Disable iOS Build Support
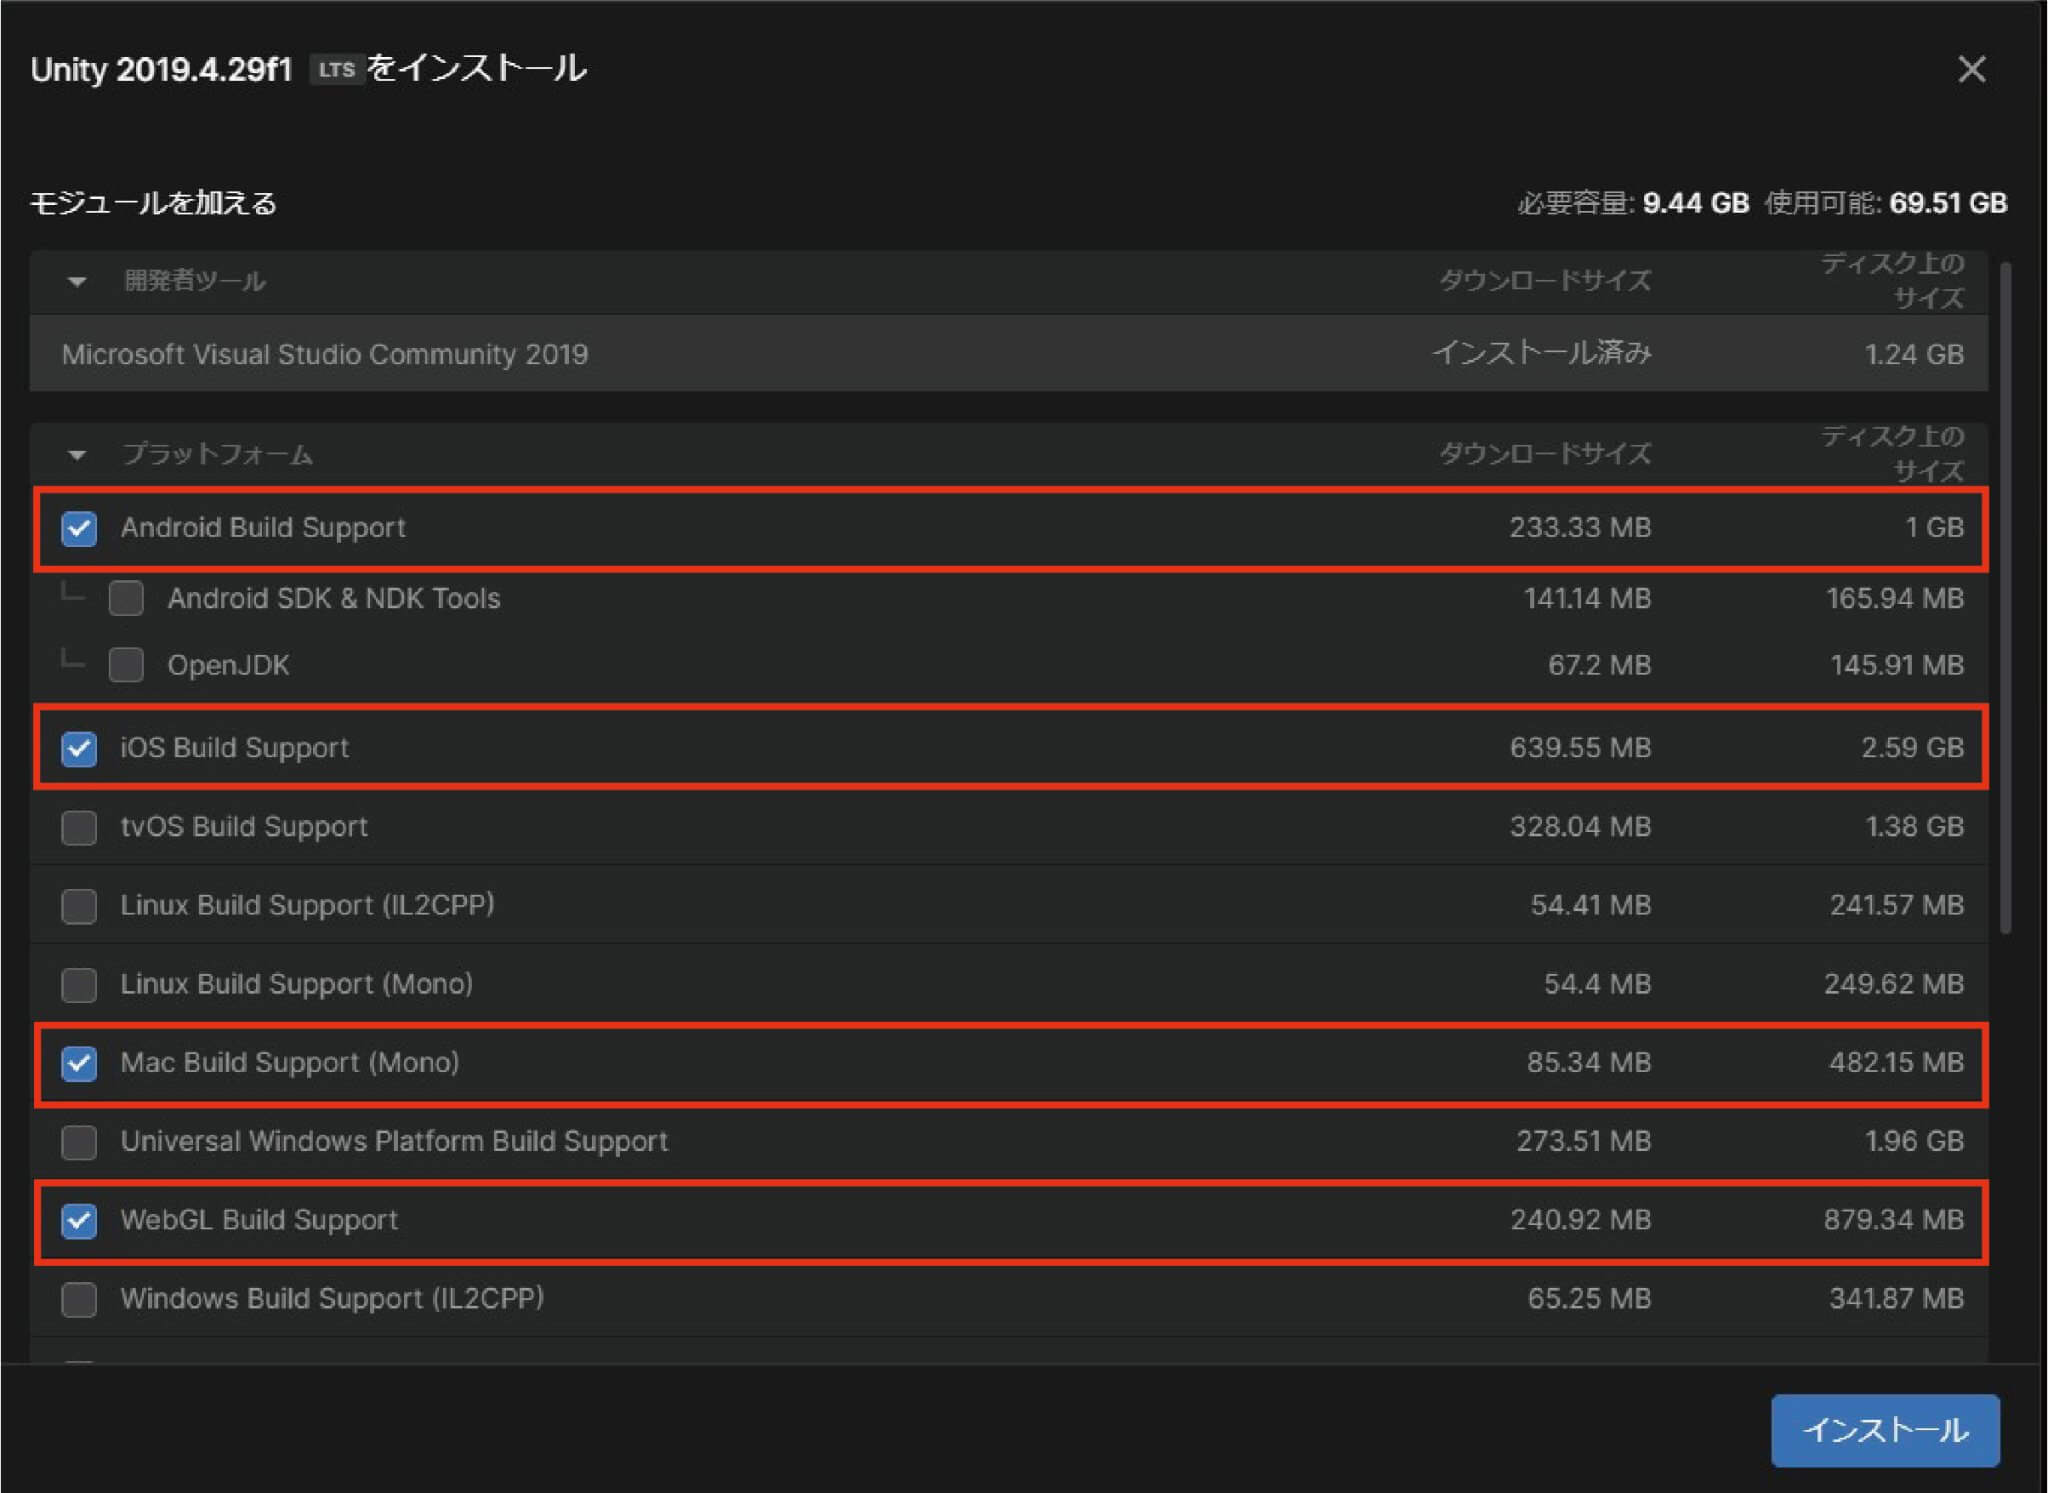 80,748
